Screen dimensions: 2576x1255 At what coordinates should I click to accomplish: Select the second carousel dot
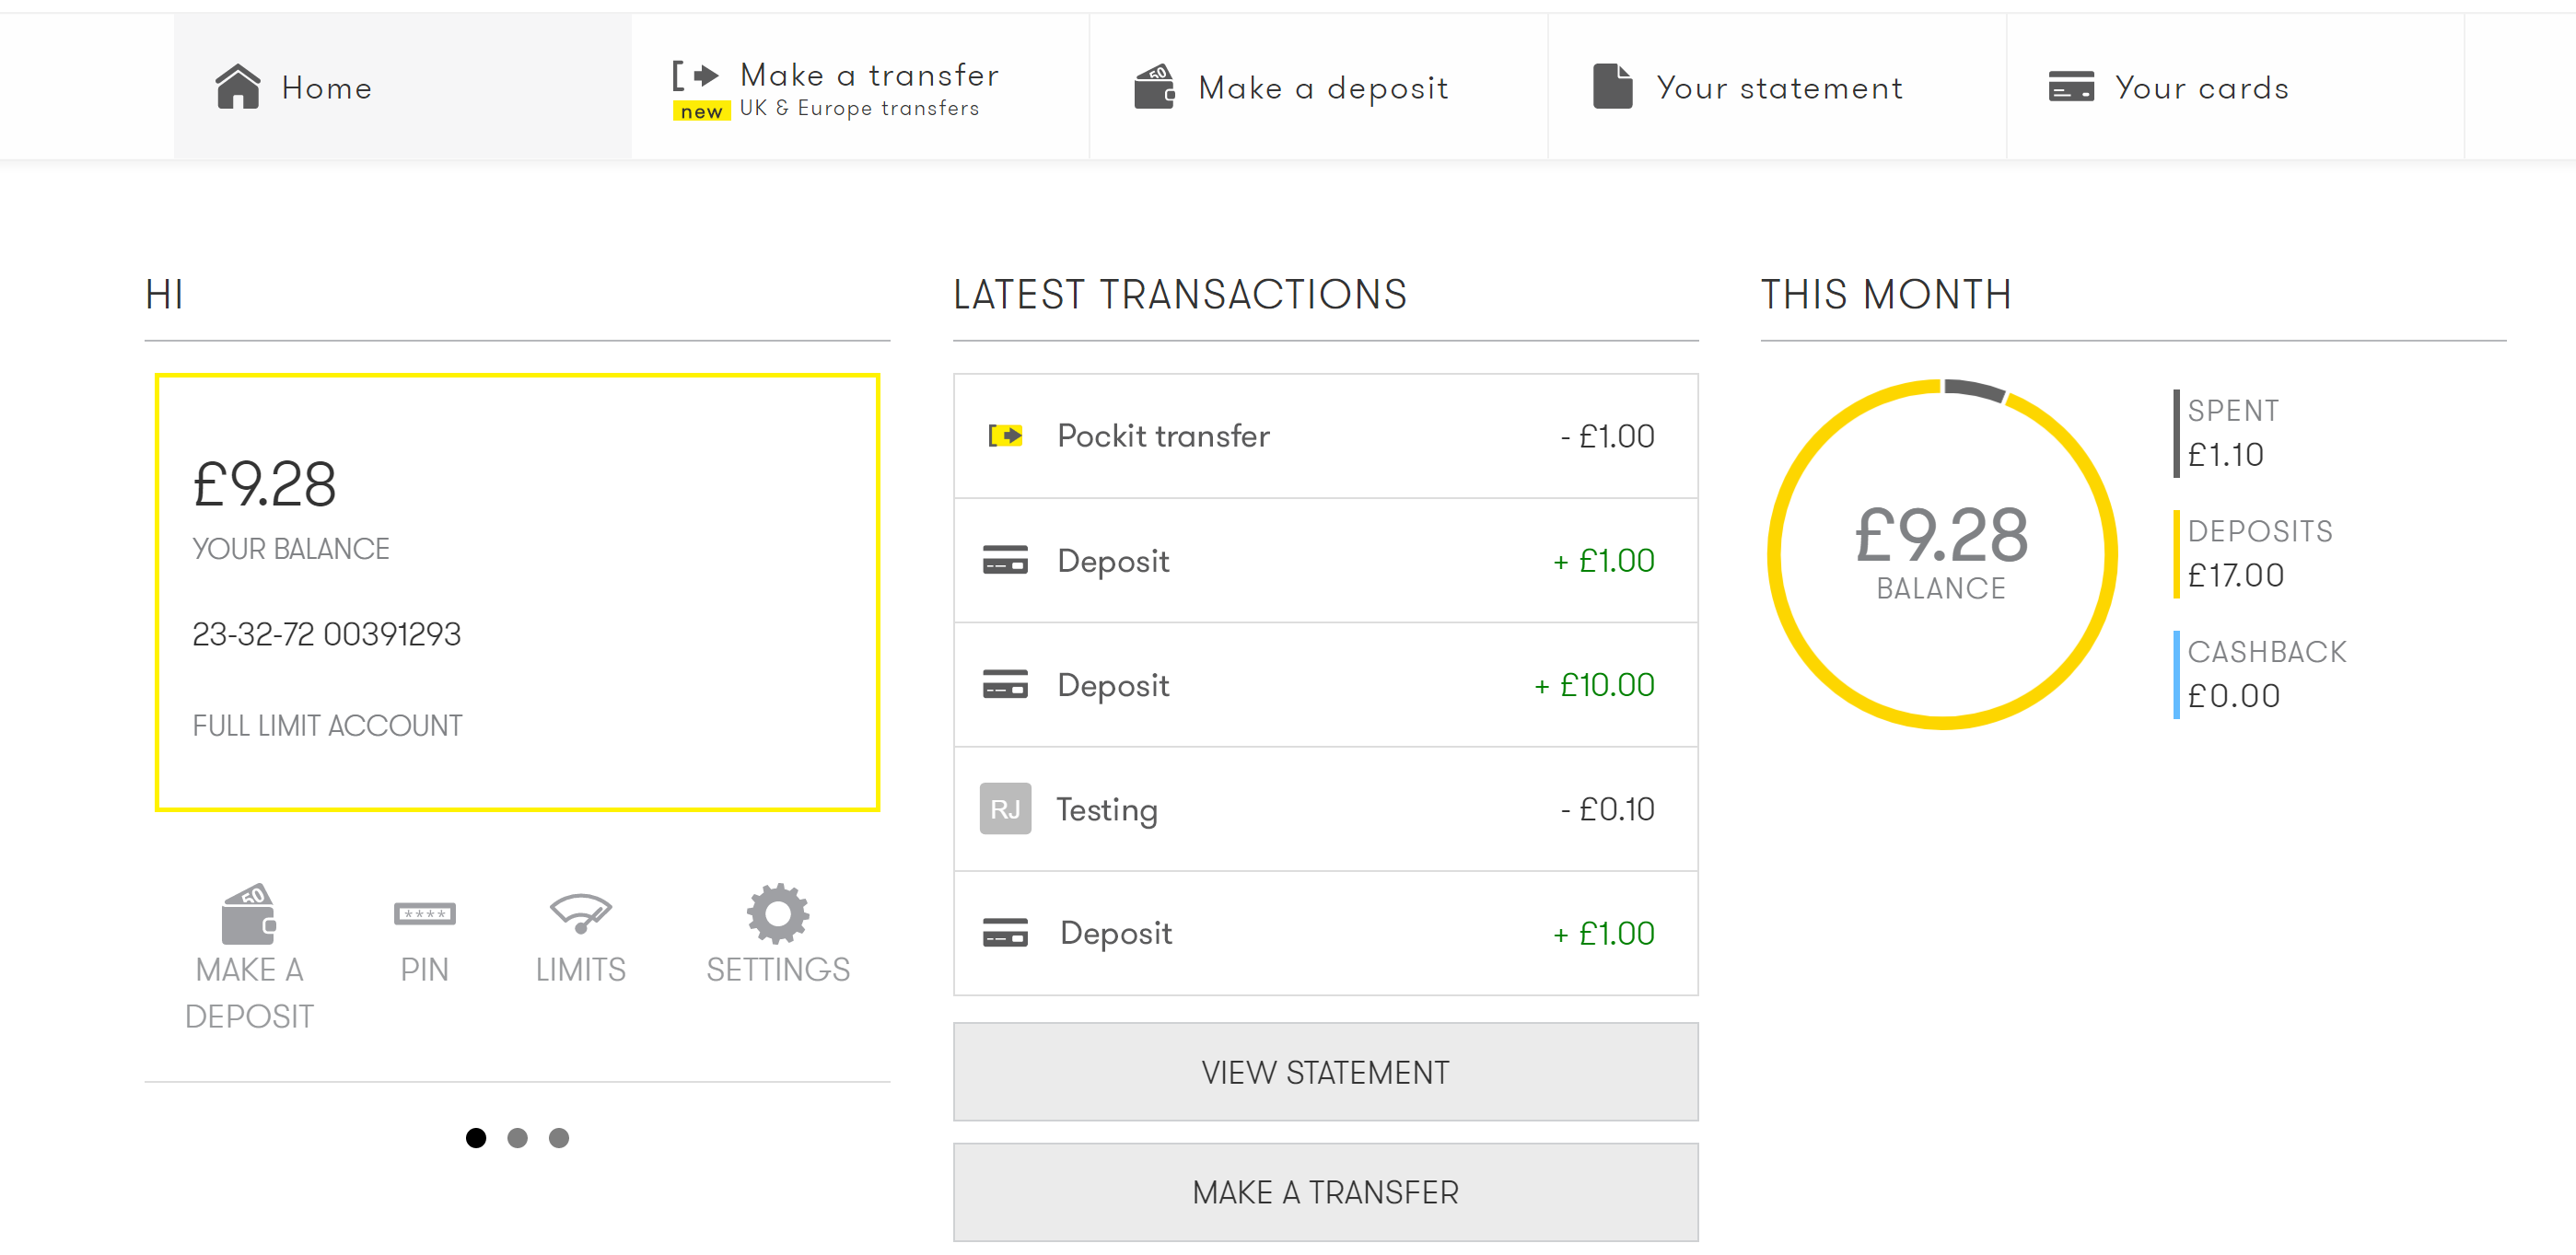click(517, 1138)
